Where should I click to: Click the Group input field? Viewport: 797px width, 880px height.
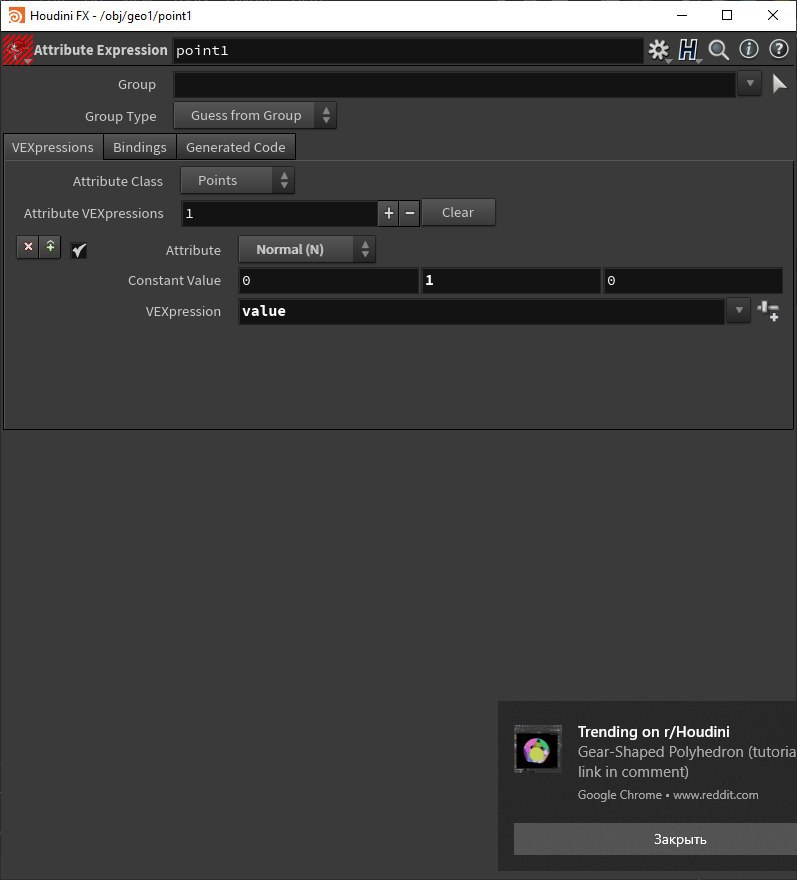tap(455, 85)
